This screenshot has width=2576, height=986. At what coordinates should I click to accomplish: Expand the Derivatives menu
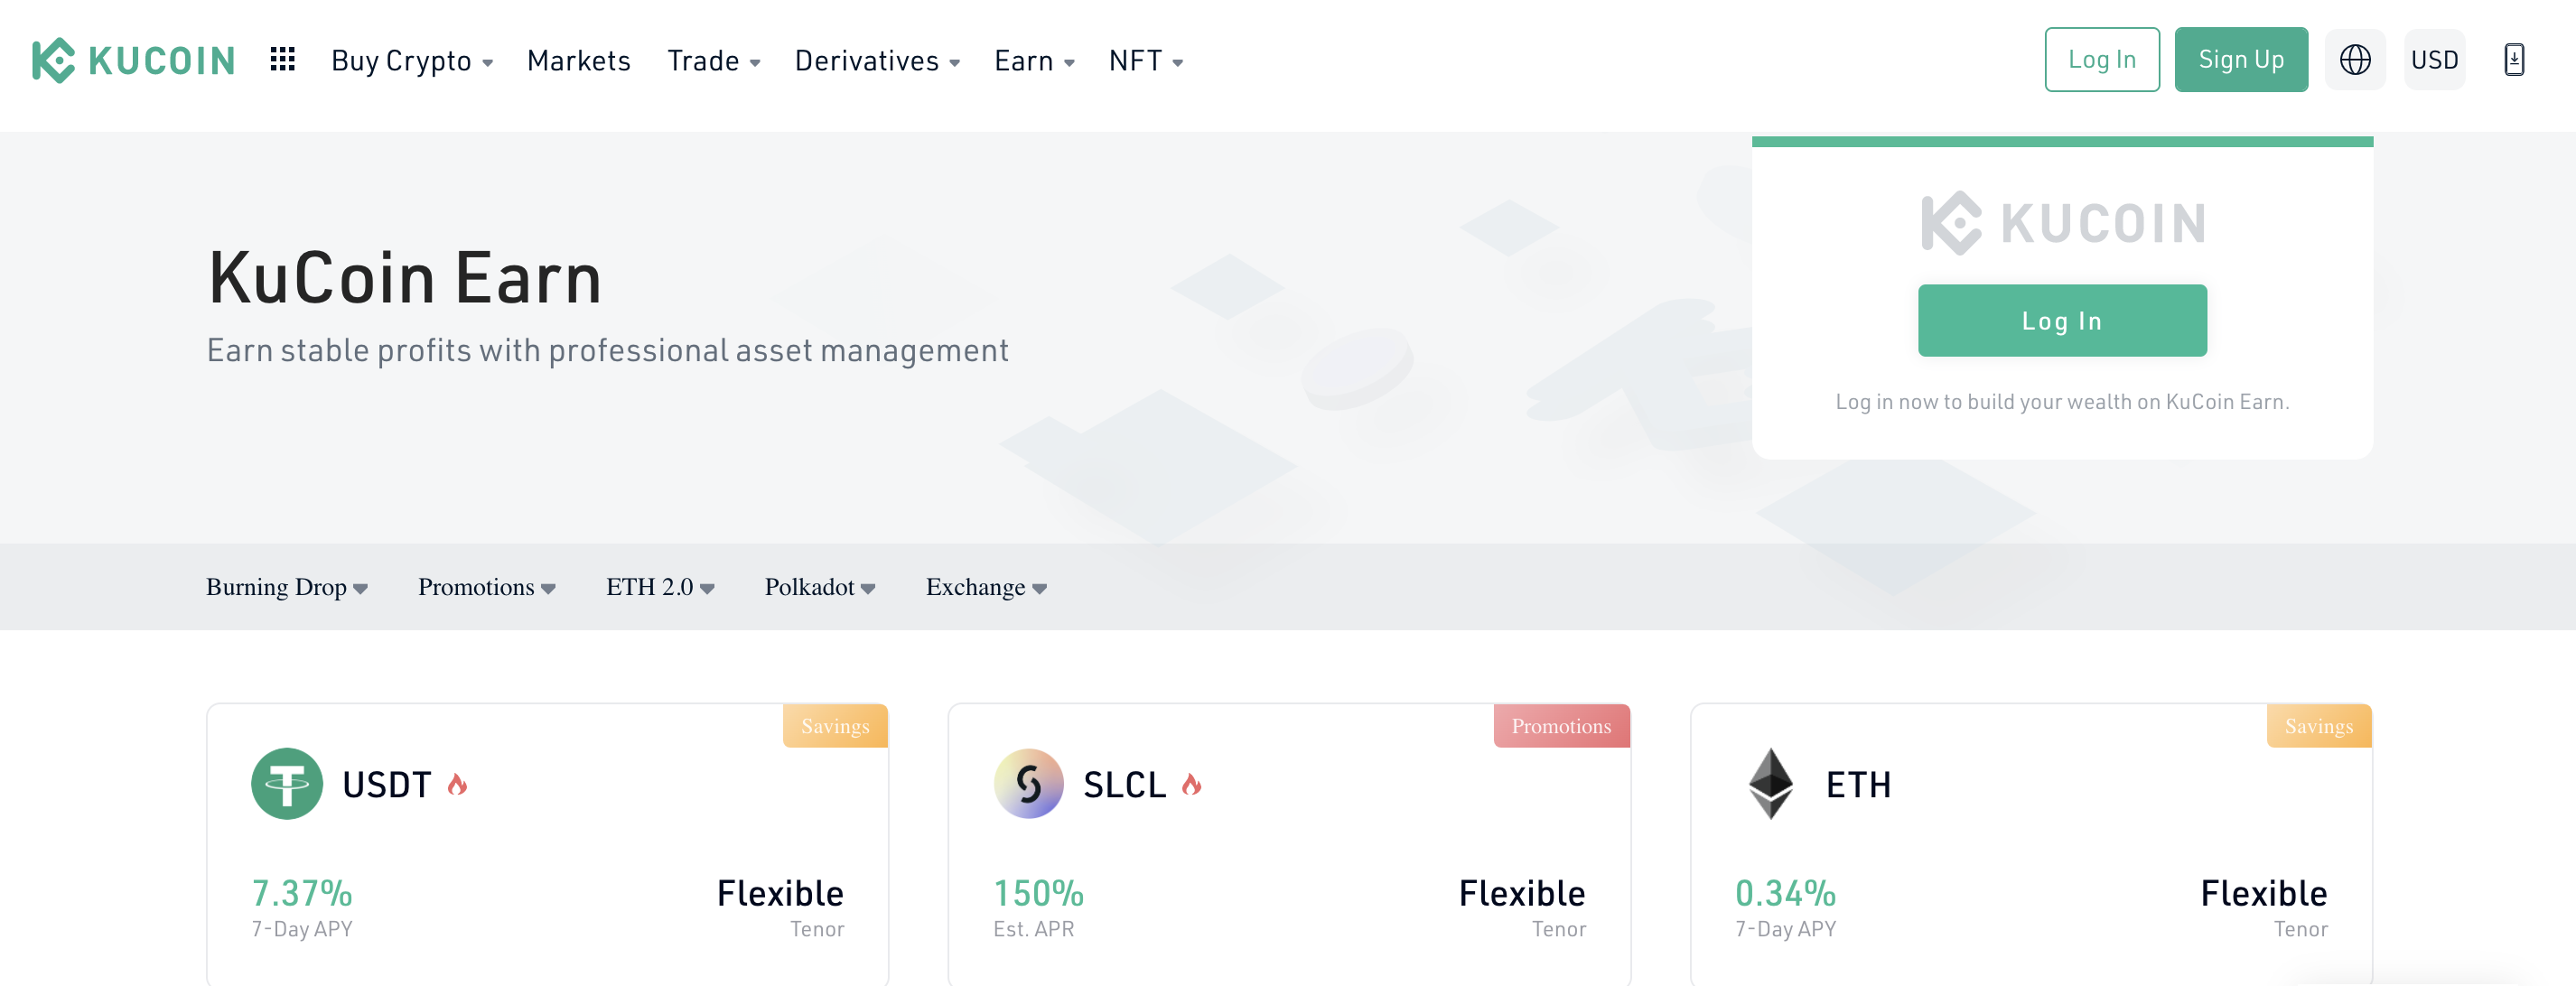[x=877, y=61]
